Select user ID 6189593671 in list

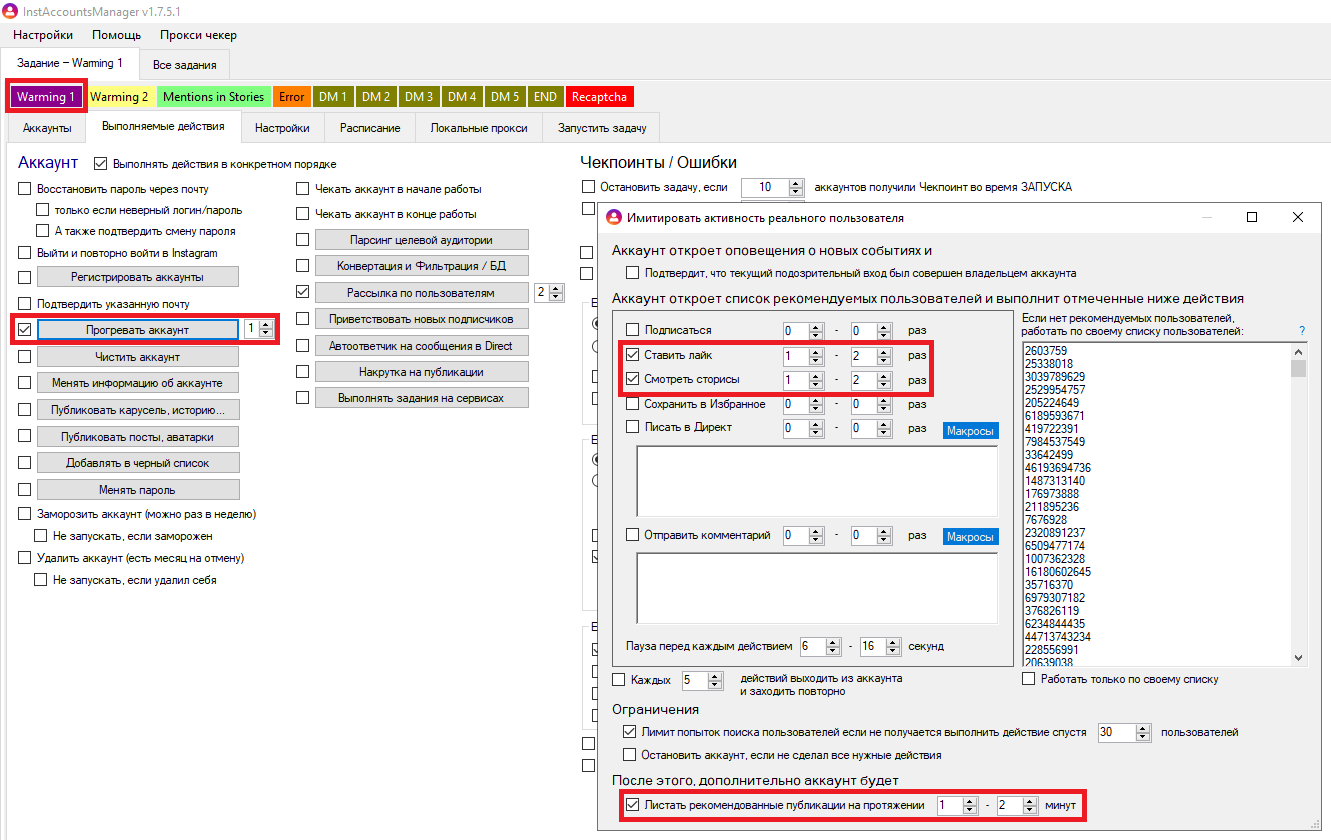(1054, 415)
